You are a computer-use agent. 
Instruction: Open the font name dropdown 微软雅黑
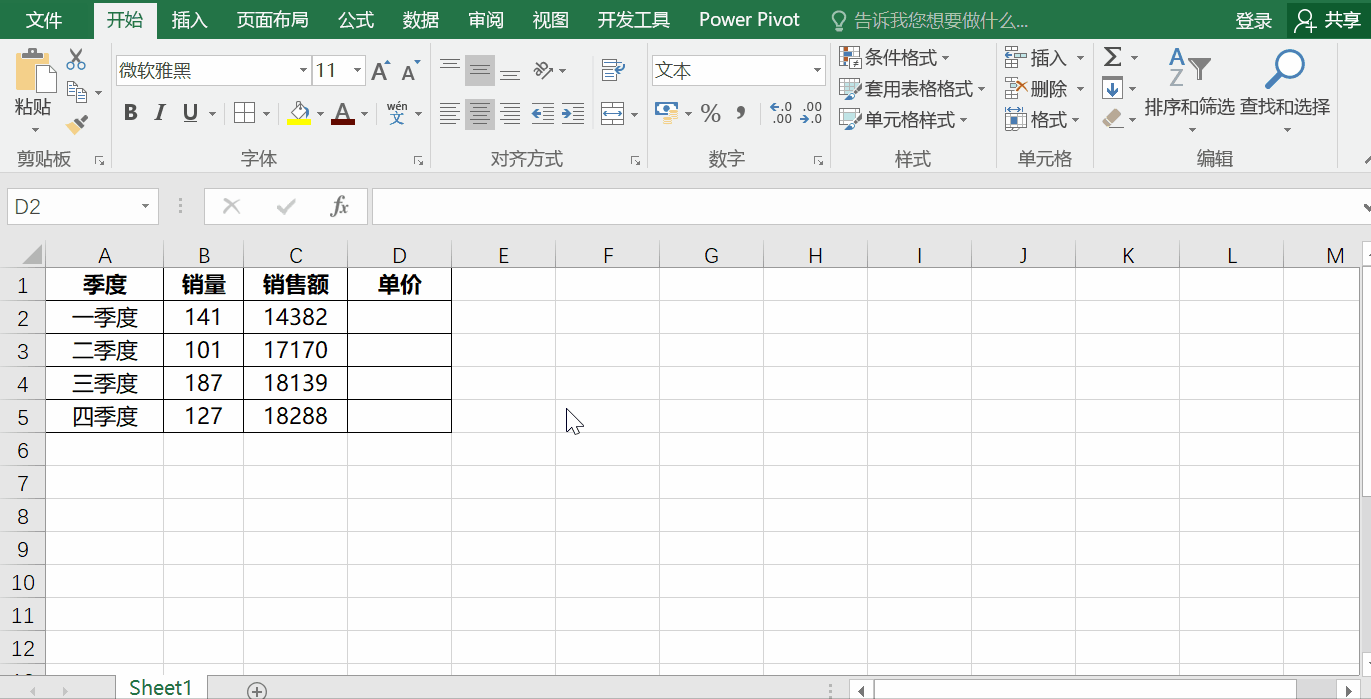click(x=303, y=71)
